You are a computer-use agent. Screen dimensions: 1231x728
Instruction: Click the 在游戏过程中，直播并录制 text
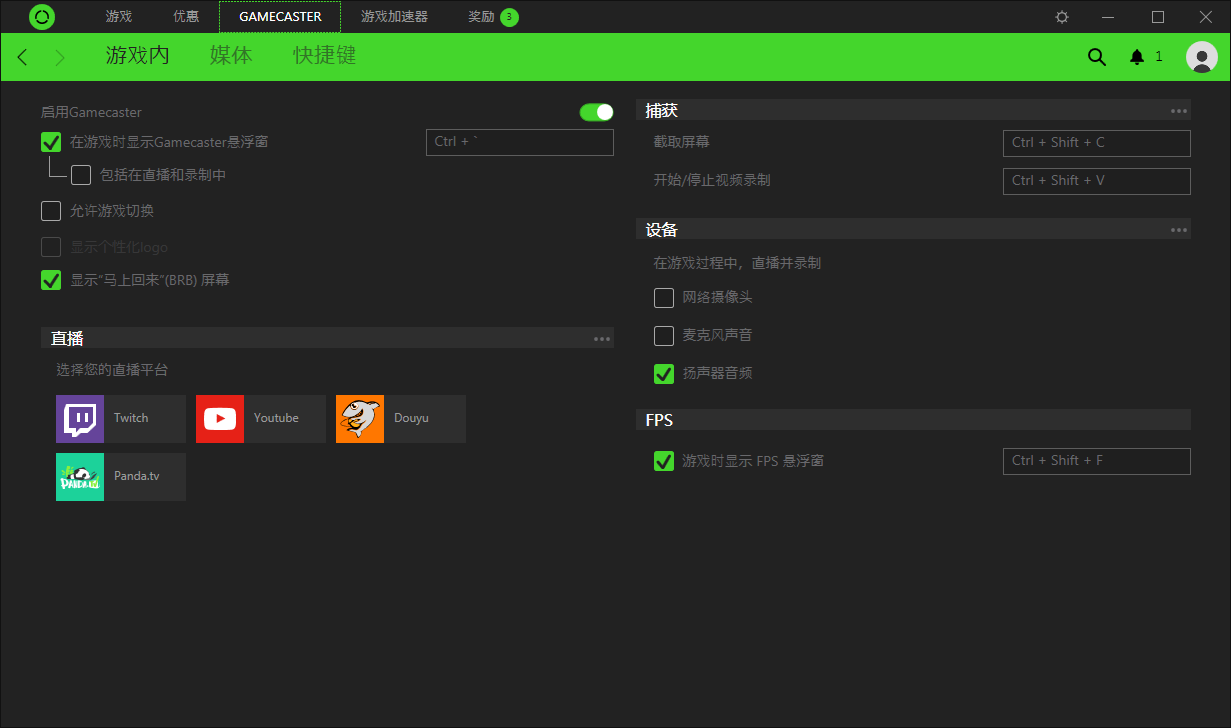tap(738, 264)
